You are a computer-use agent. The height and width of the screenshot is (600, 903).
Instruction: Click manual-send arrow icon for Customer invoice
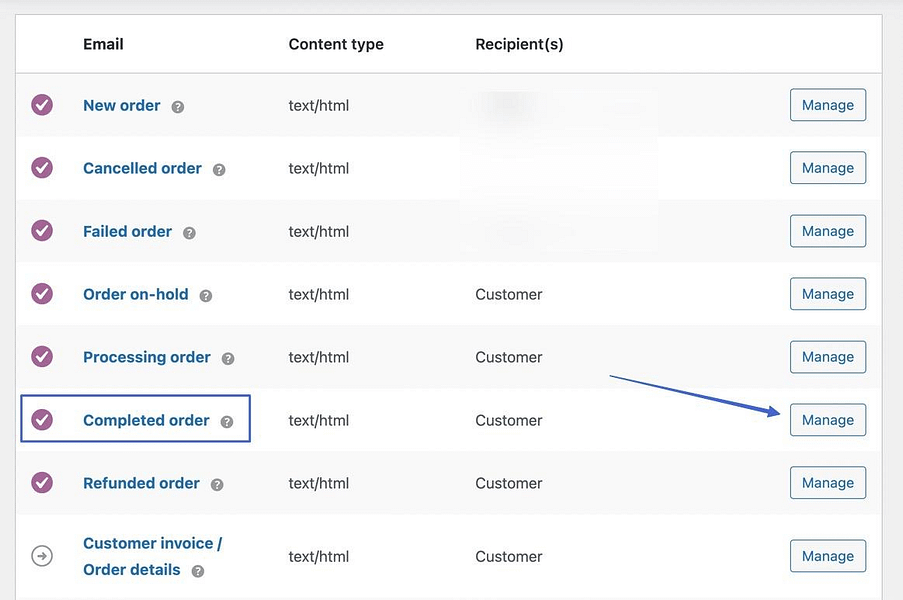click(42, 556)
